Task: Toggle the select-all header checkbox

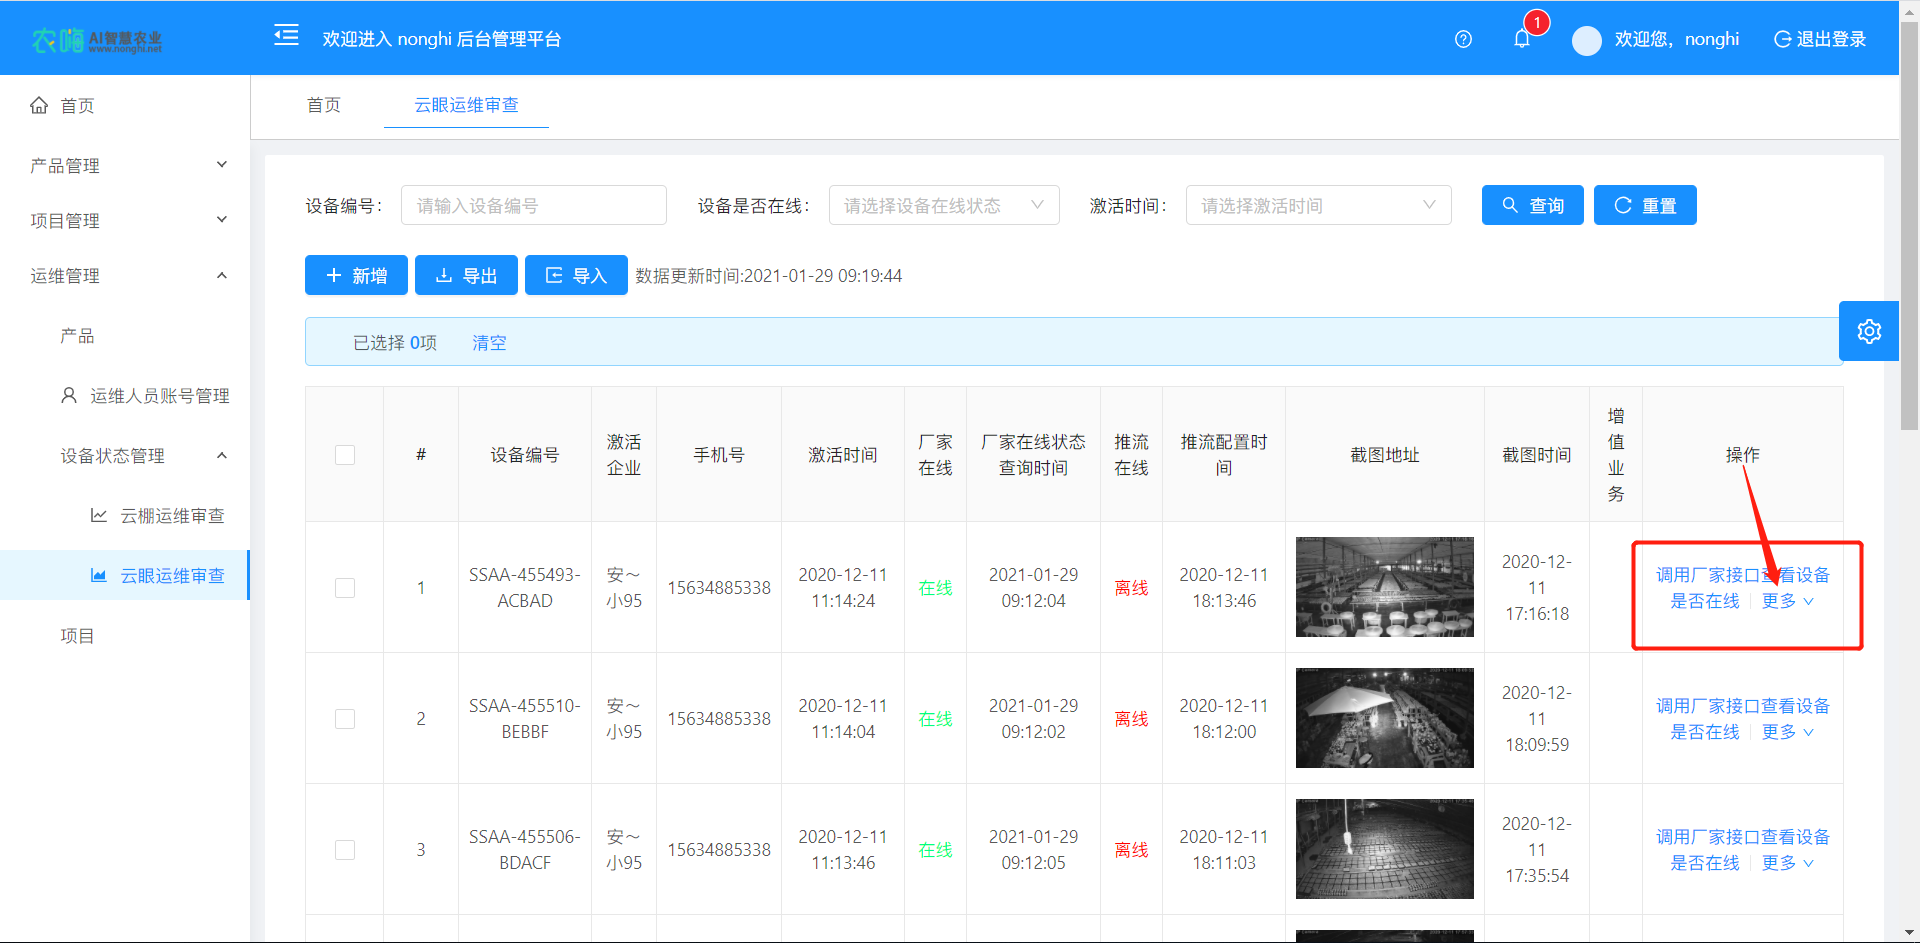Action: click(345, 455)
